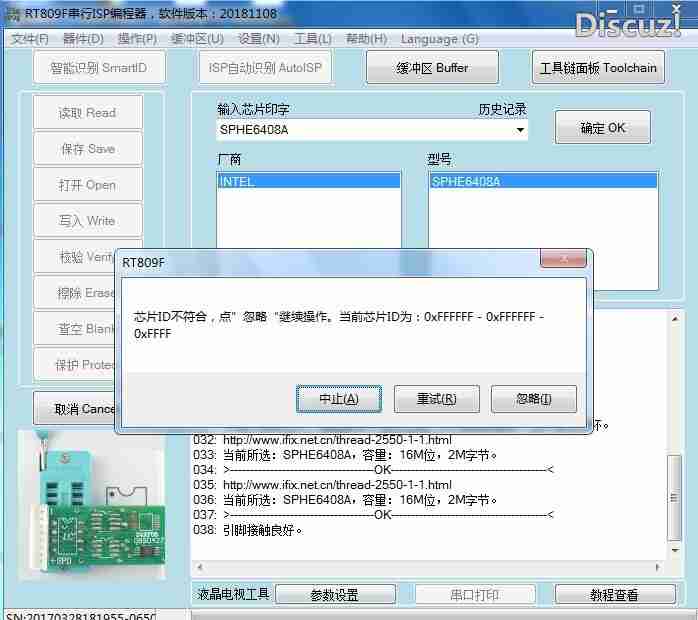The image size is (698, 620).
Task: Click the programmer adapter board image
Action: tap(92, 505)
